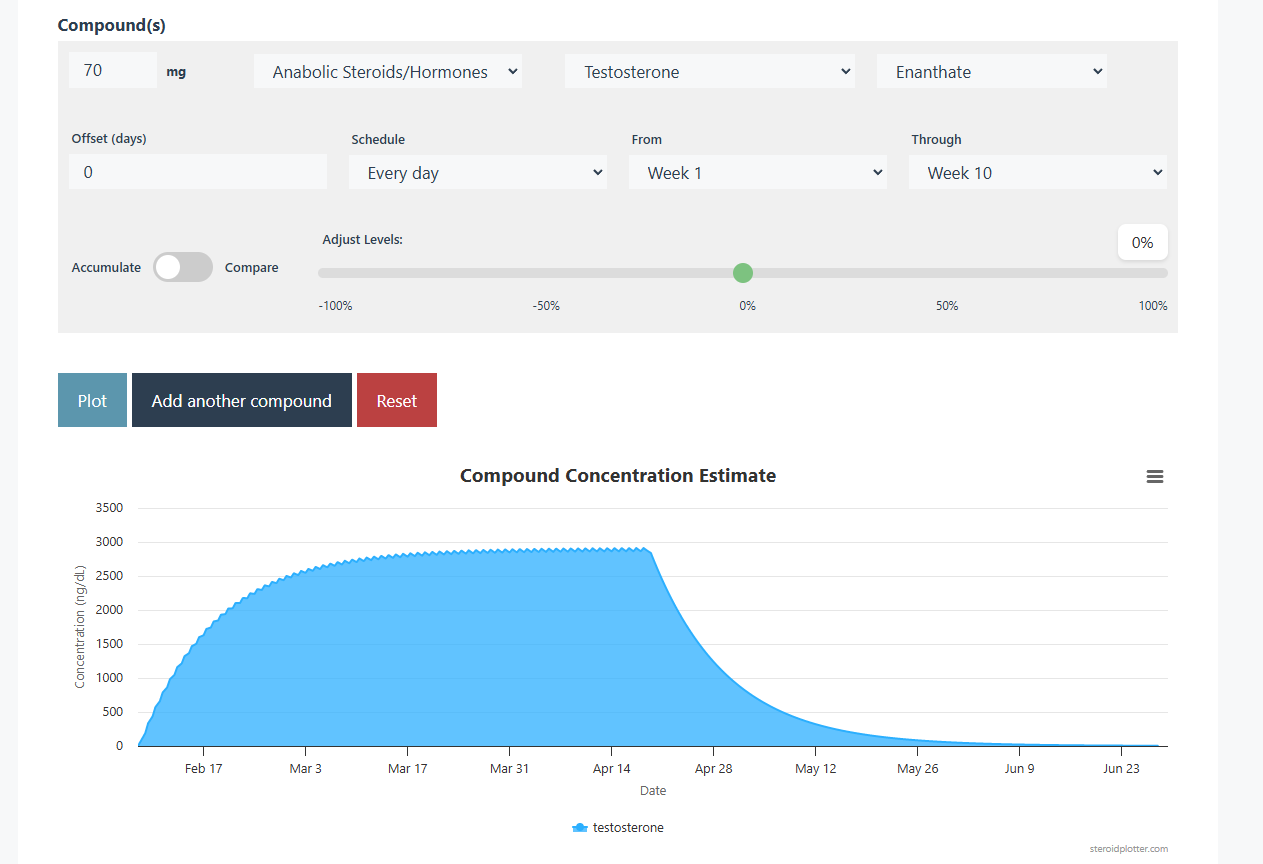Click the Compound Concentration Estimate chart title
This screenshot has height=864, width=1263.
[x=617, y=476]
